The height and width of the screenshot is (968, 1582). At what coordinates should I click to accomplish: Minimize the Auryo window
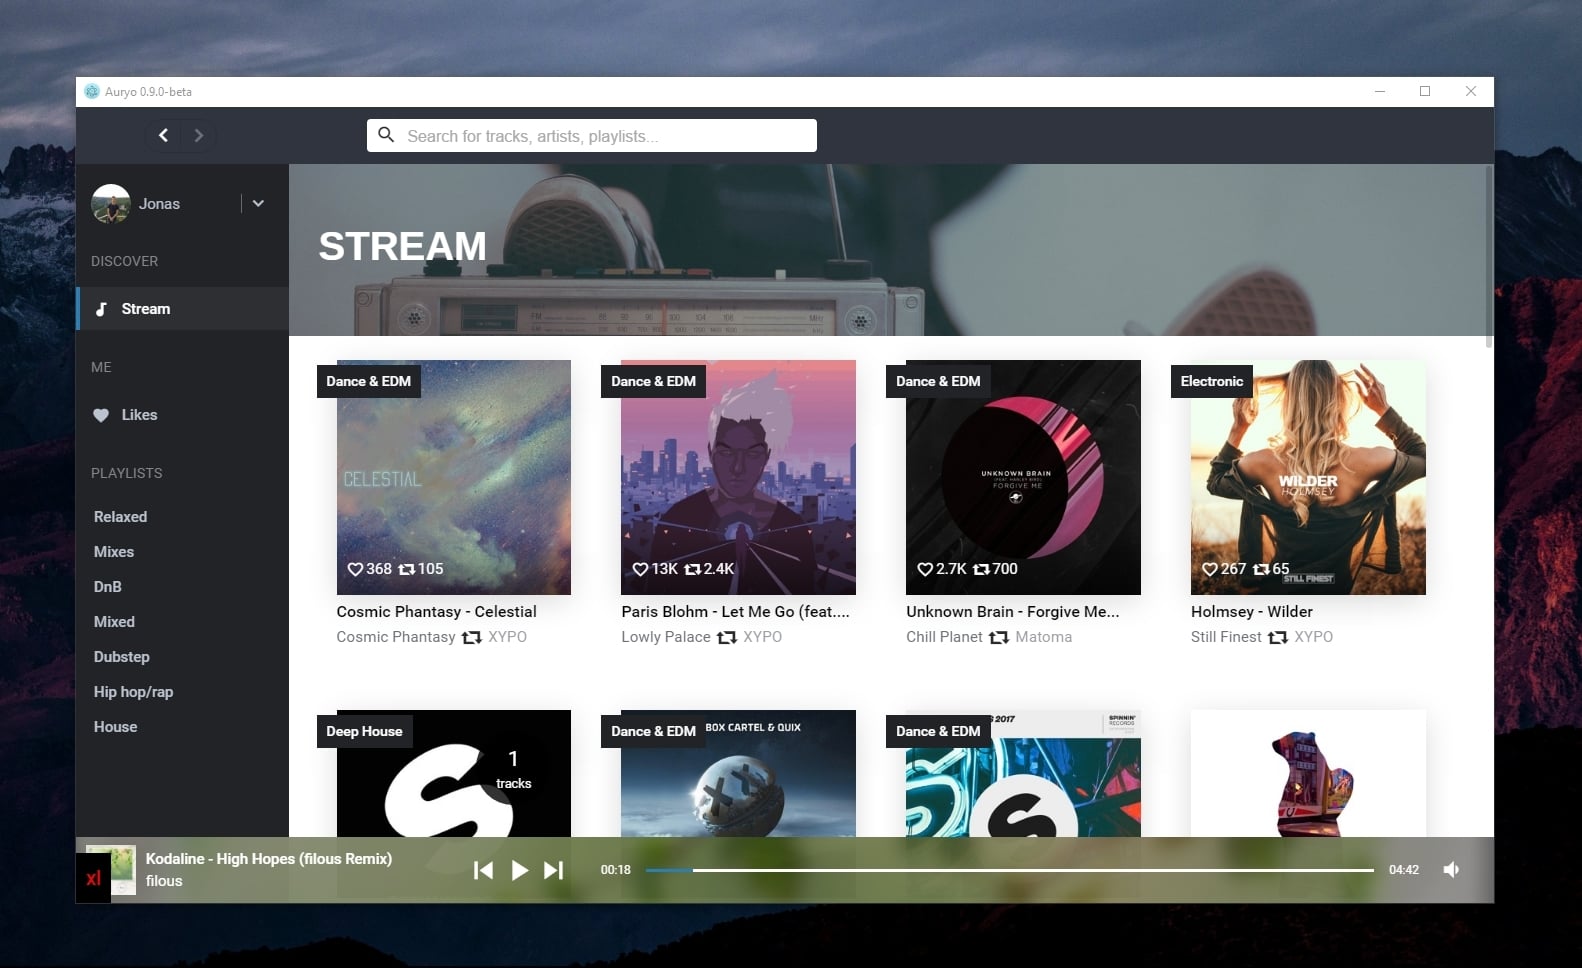point(1380,91)
